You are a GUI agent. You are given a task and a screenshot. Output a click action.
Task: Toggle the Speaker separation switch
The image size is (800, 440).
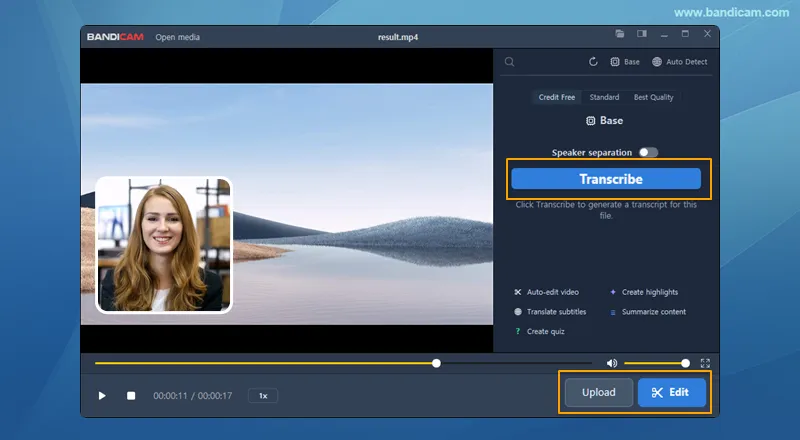pyautogui.click(x=648, y=152)
